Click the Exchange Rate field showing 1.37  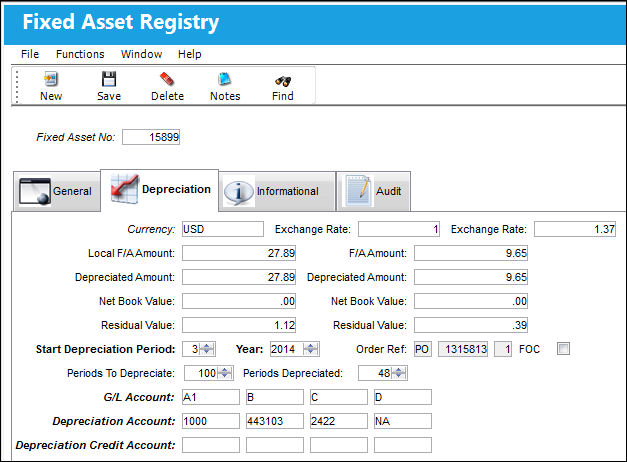click(575, 229)
